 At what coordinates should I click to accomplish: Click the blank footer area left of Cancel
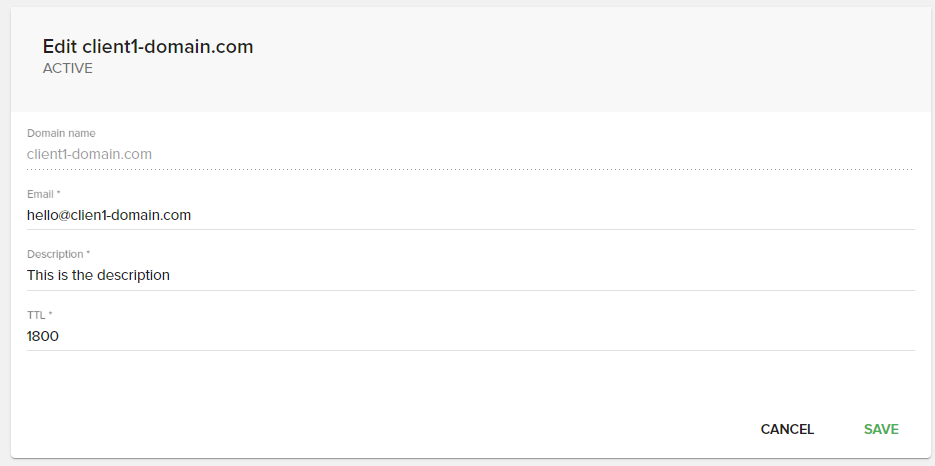400,429
